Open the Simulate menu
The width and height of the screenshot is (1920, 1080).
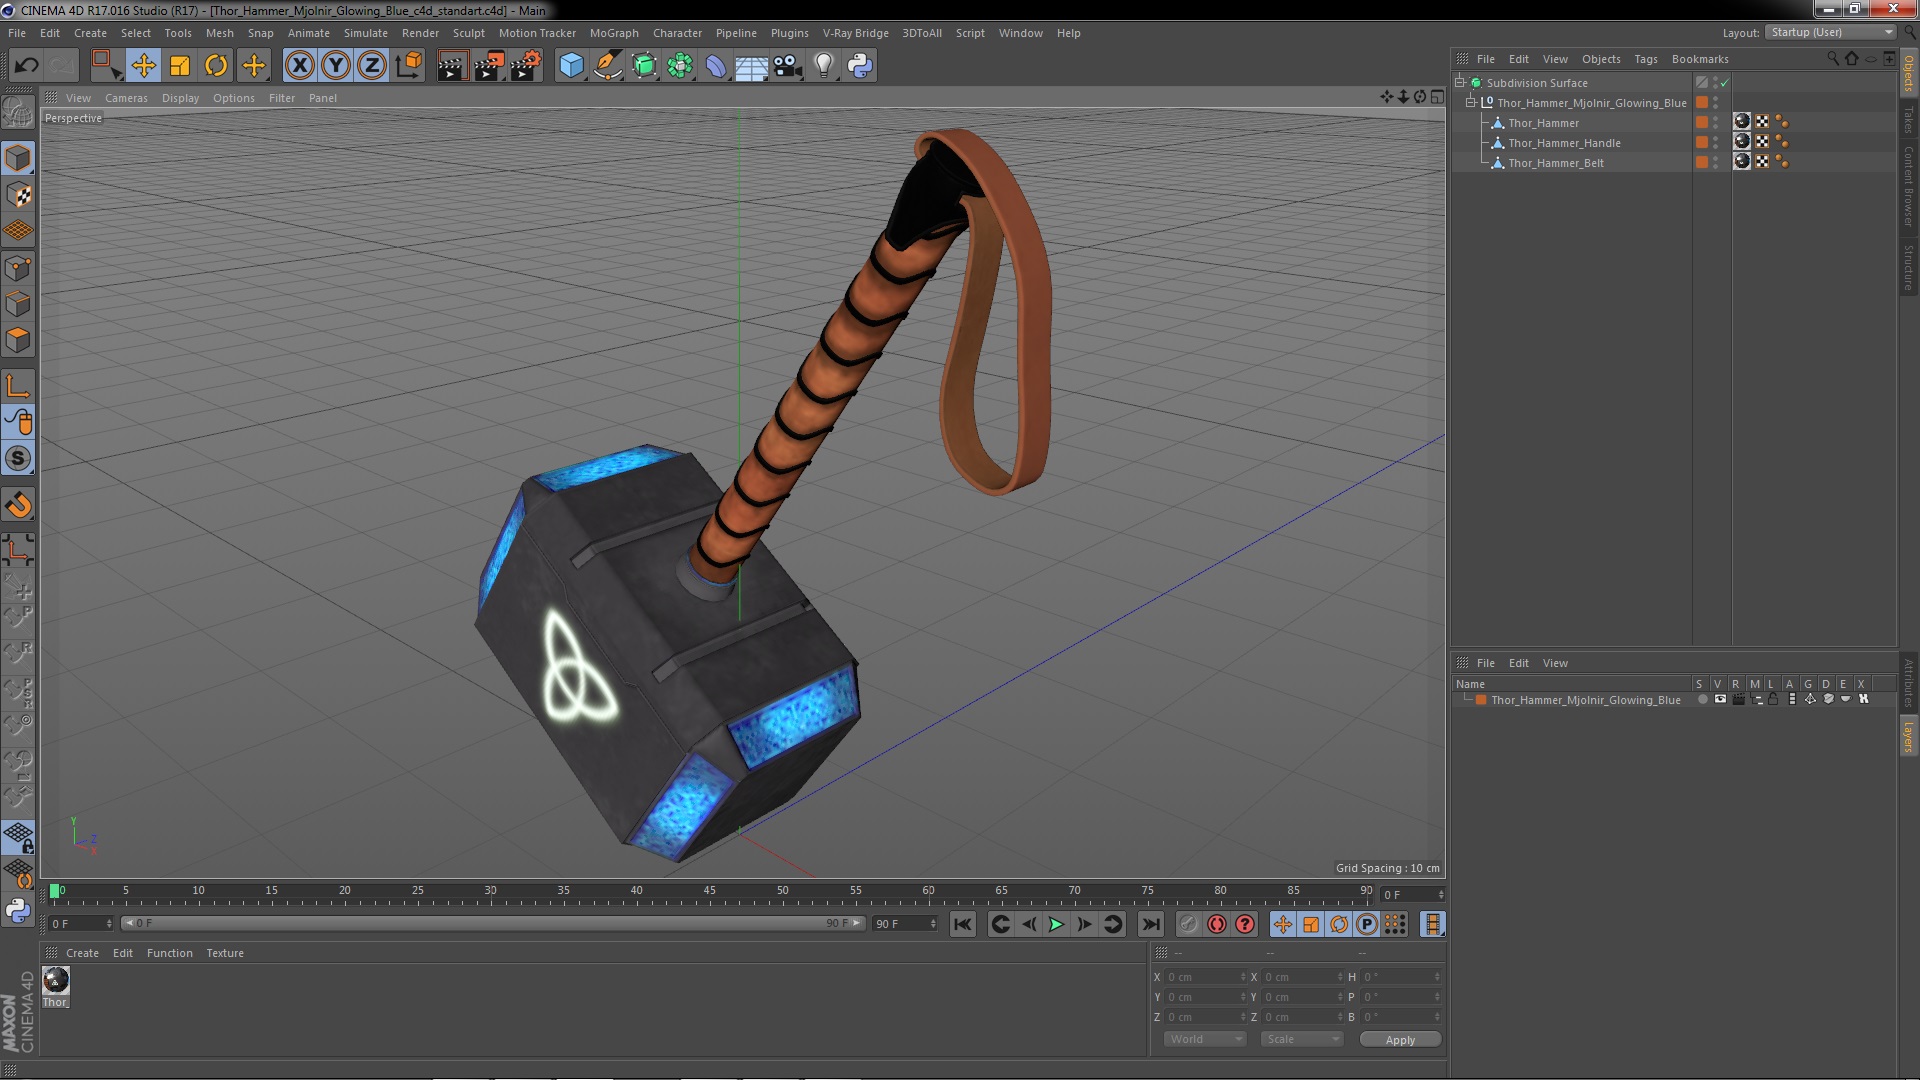(x=365, y=33)
